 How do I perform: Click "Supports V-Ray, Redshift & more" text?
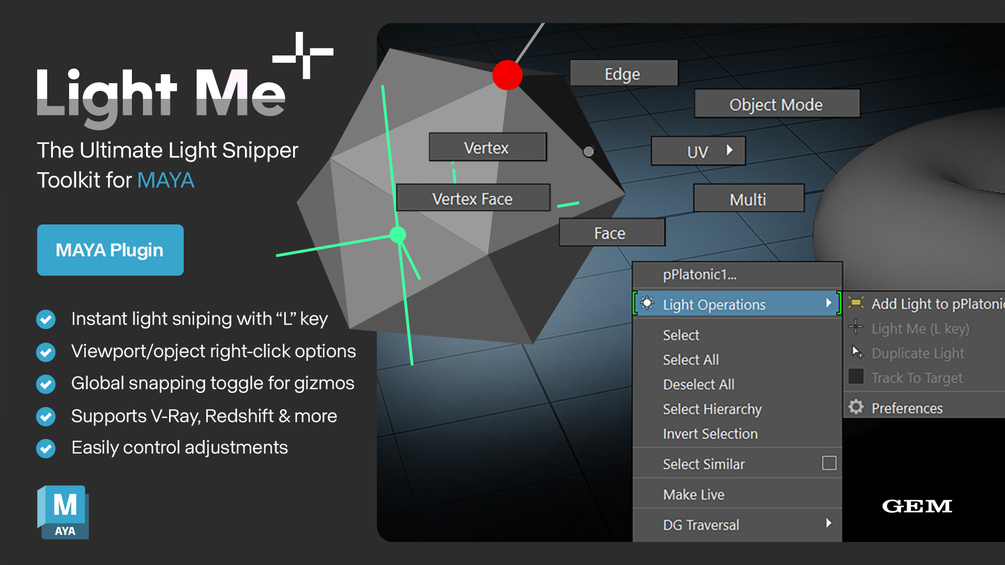coord(204,416)
